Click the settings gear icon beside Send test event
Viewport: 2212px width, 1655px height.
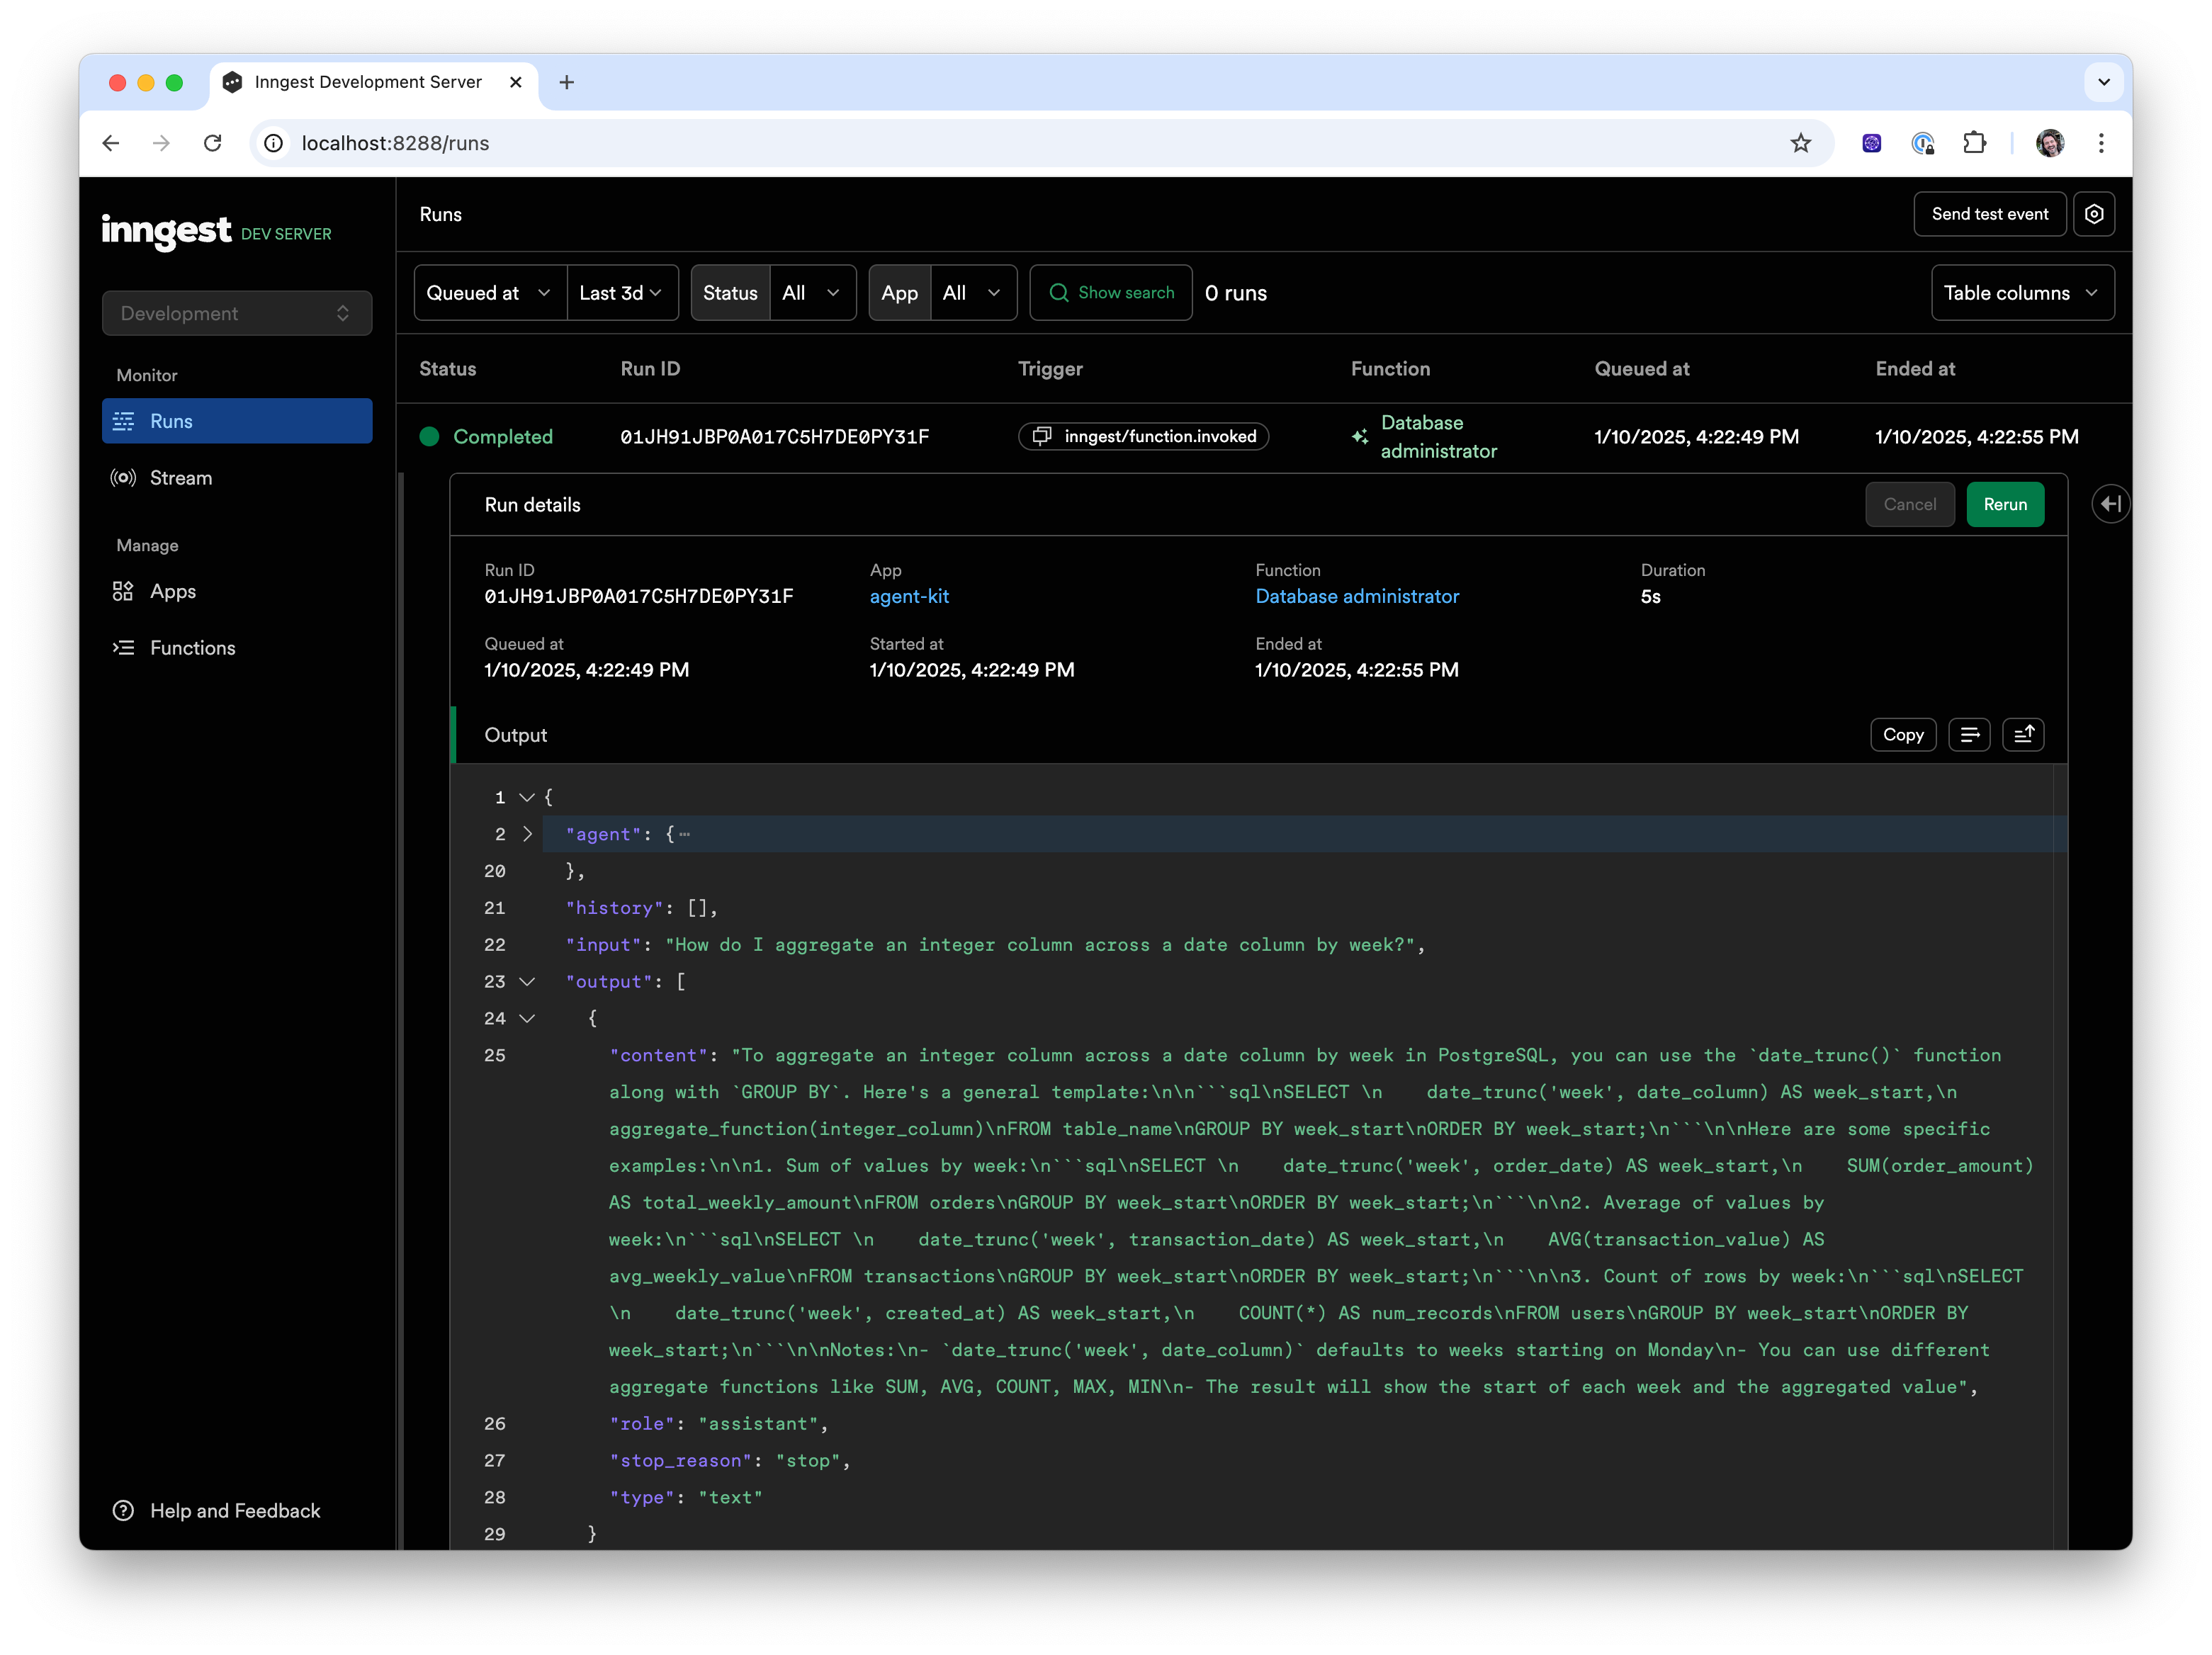[2093, 214]
